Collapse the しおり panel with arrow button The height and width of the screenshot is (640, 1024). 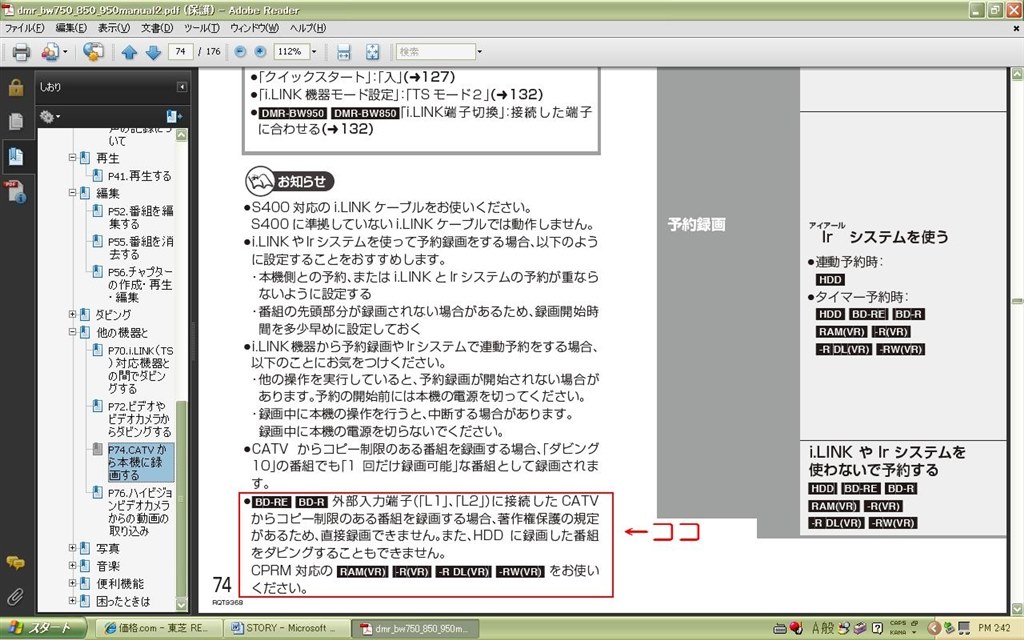click(x=182, y=87)
